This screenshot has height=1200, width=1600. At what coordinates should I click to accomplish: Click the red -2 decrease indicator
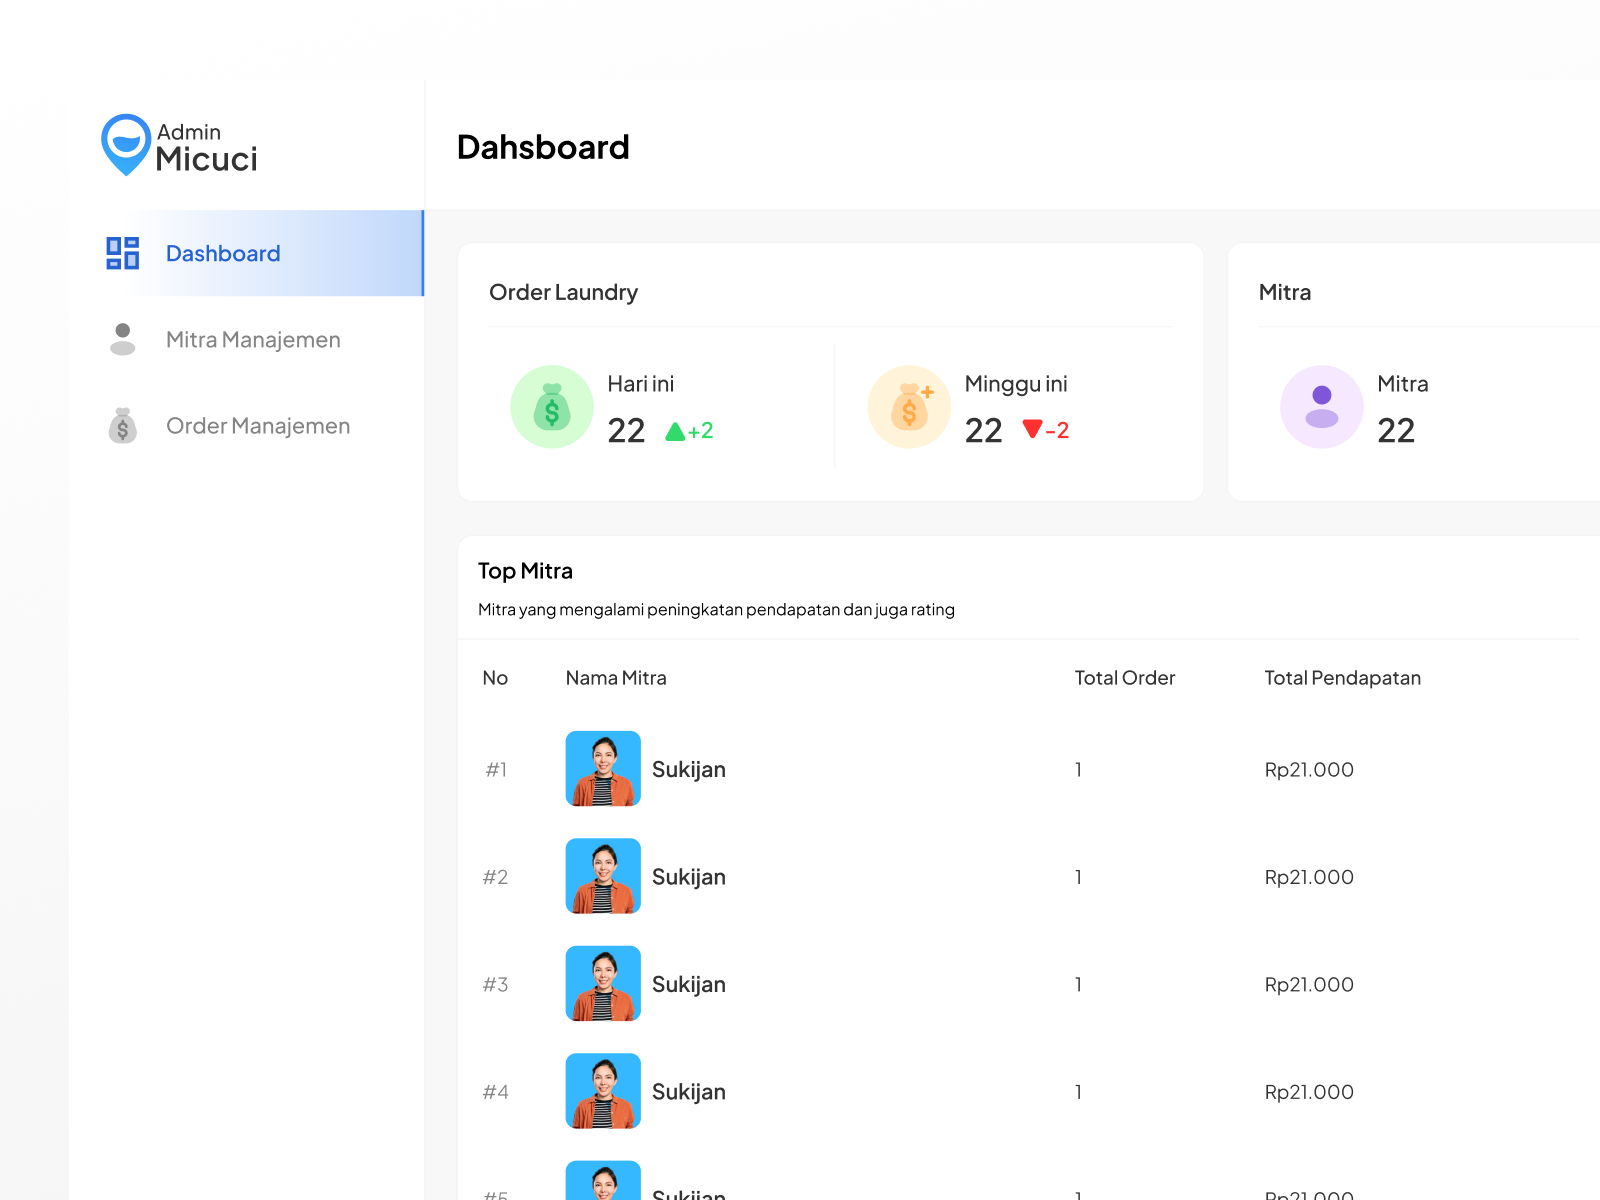(x=1045, y=430)
